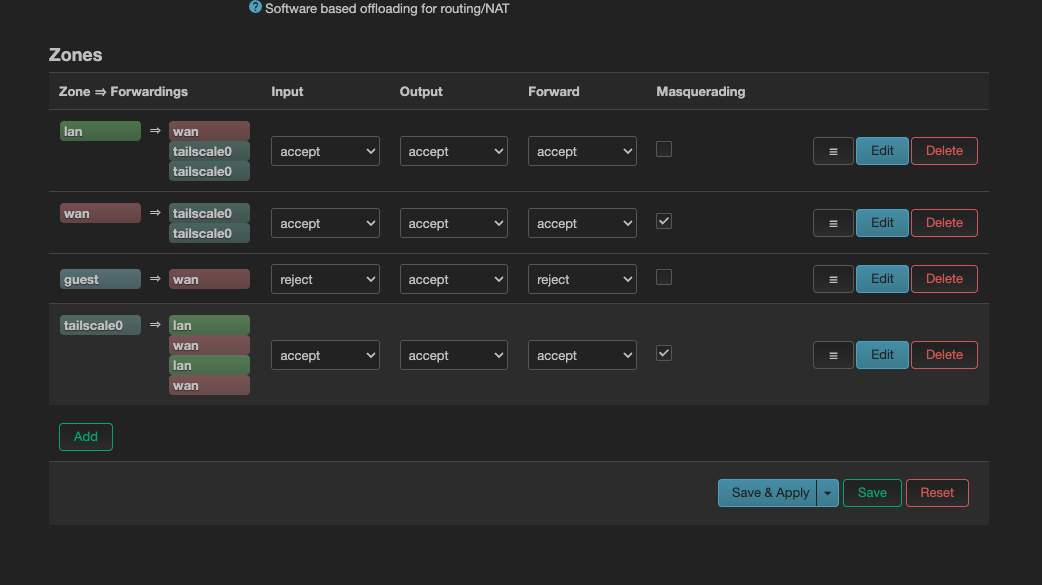
Task: Click the drag handle icon for lan zone
Action: pos(833,151)
